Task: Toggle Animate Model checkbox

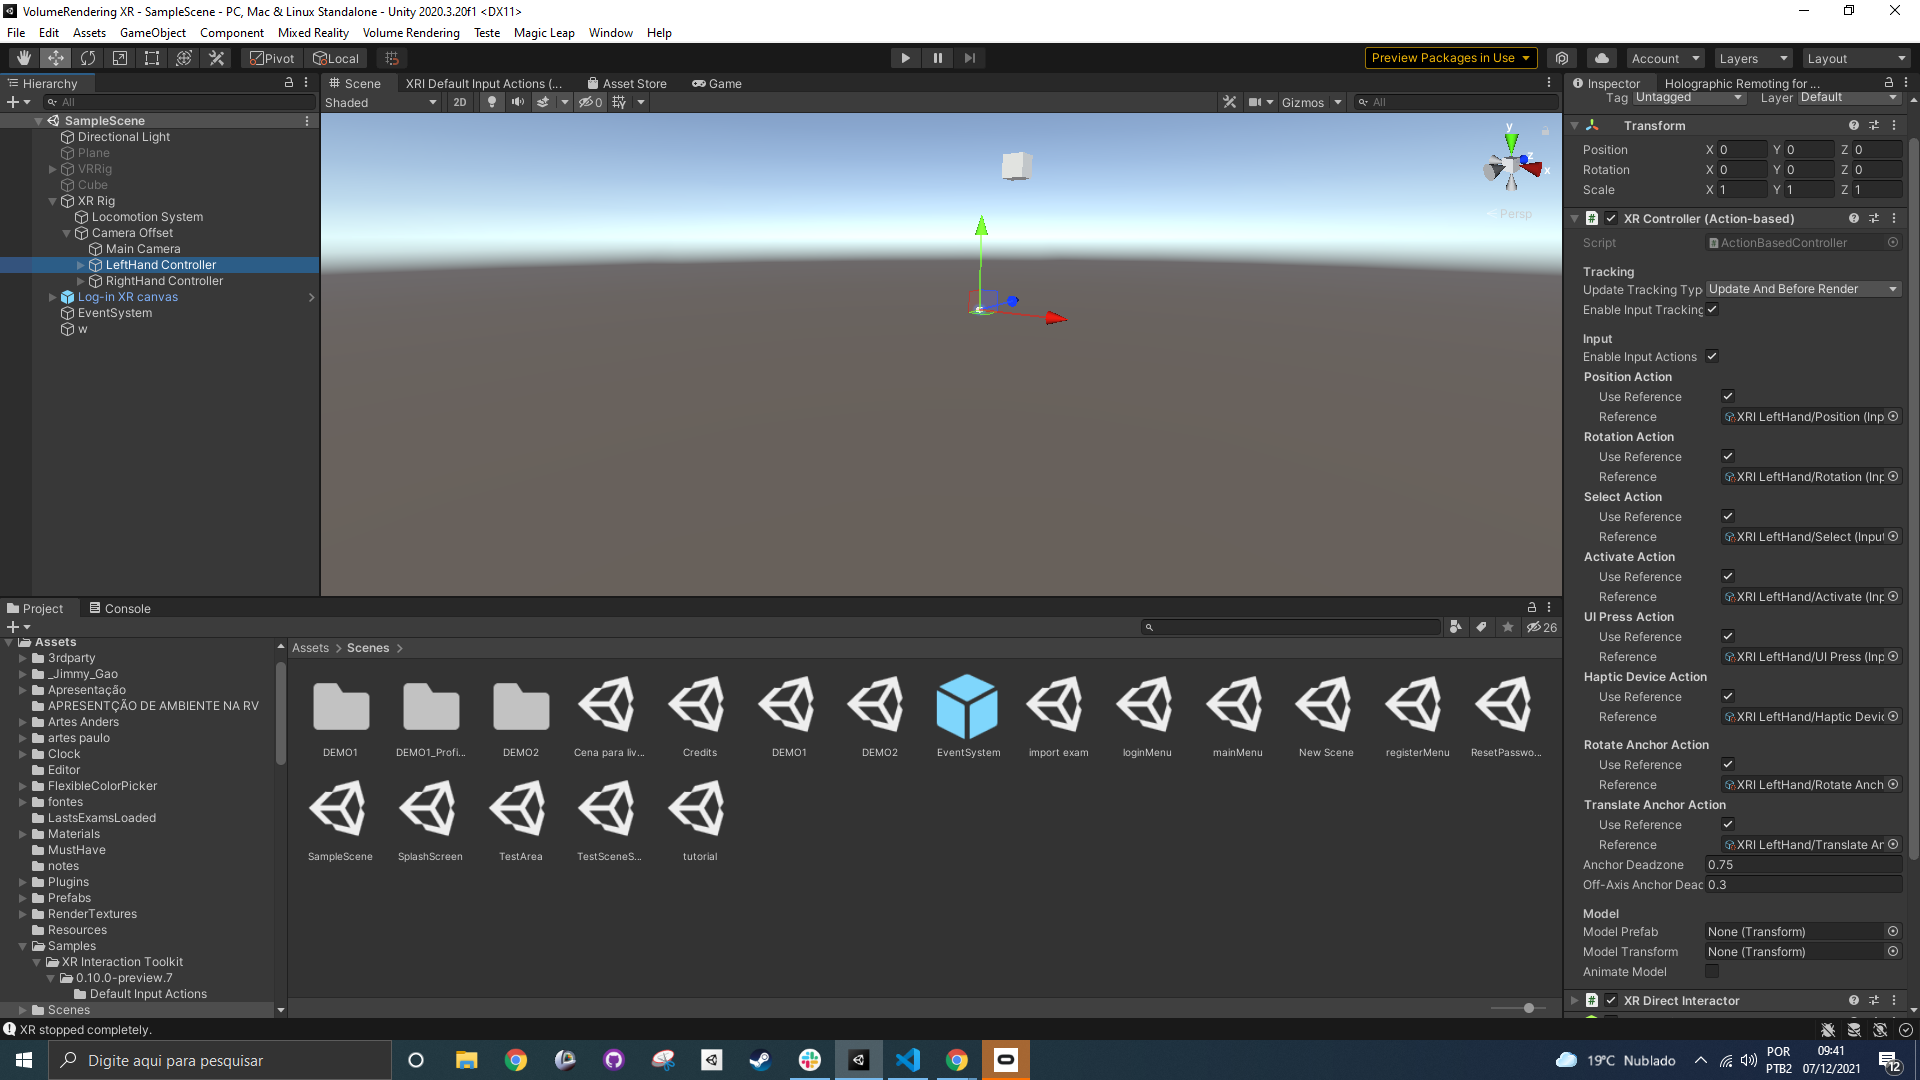Action: [x=1712, y=972]
